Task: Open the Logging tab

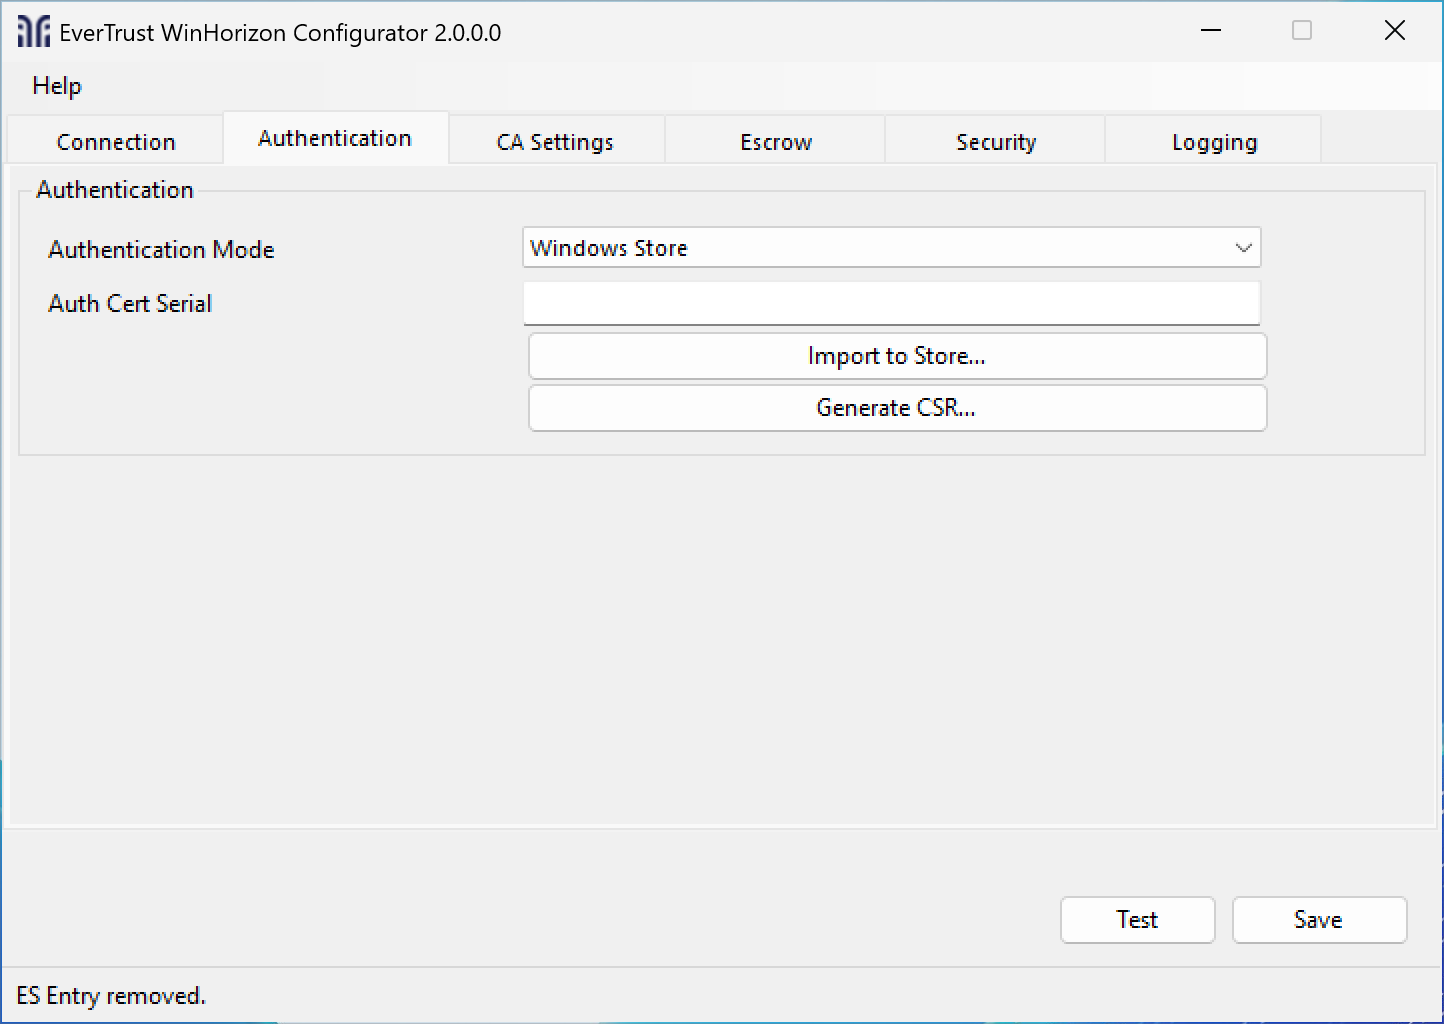Action: (1214, 142)
